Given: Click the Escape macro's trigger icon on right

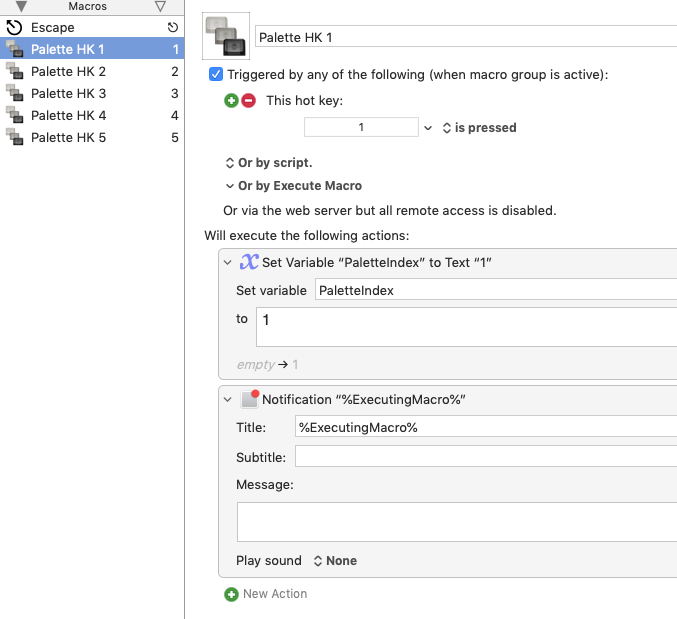Looking at the screenshot, I should [x=172, y=28].
